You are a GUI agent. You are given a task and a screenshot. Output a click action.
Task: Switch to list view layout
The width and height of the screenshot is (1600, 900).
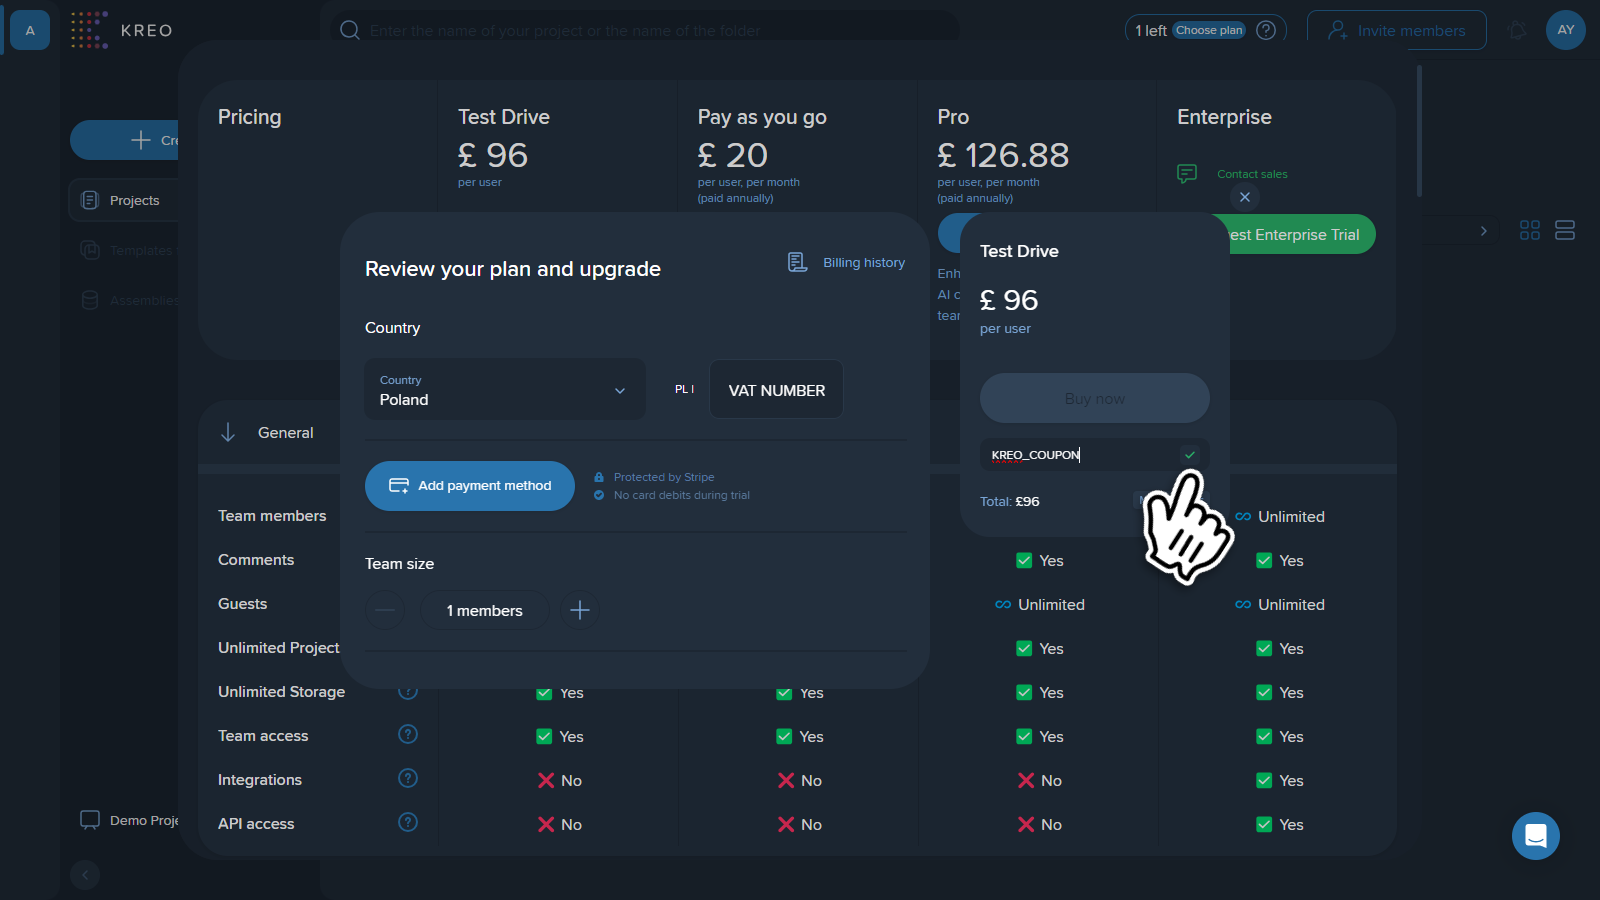(1565, 230)
